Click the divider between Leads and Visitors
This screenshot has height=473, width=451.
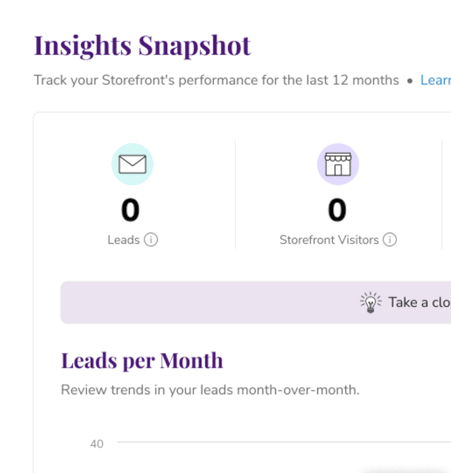tap(235, 194)
